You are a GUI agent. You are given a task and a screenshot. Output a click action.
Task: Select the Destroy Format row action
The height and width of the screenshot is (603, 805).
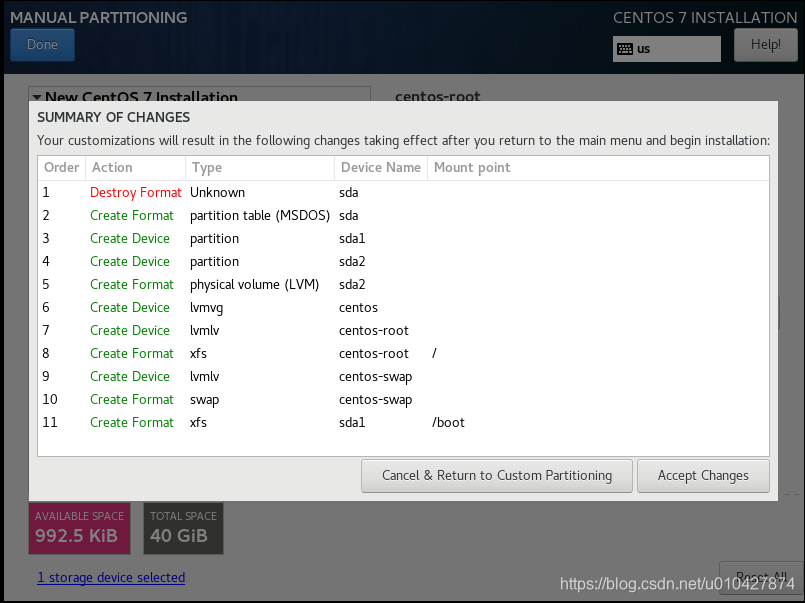pos(136,192)
